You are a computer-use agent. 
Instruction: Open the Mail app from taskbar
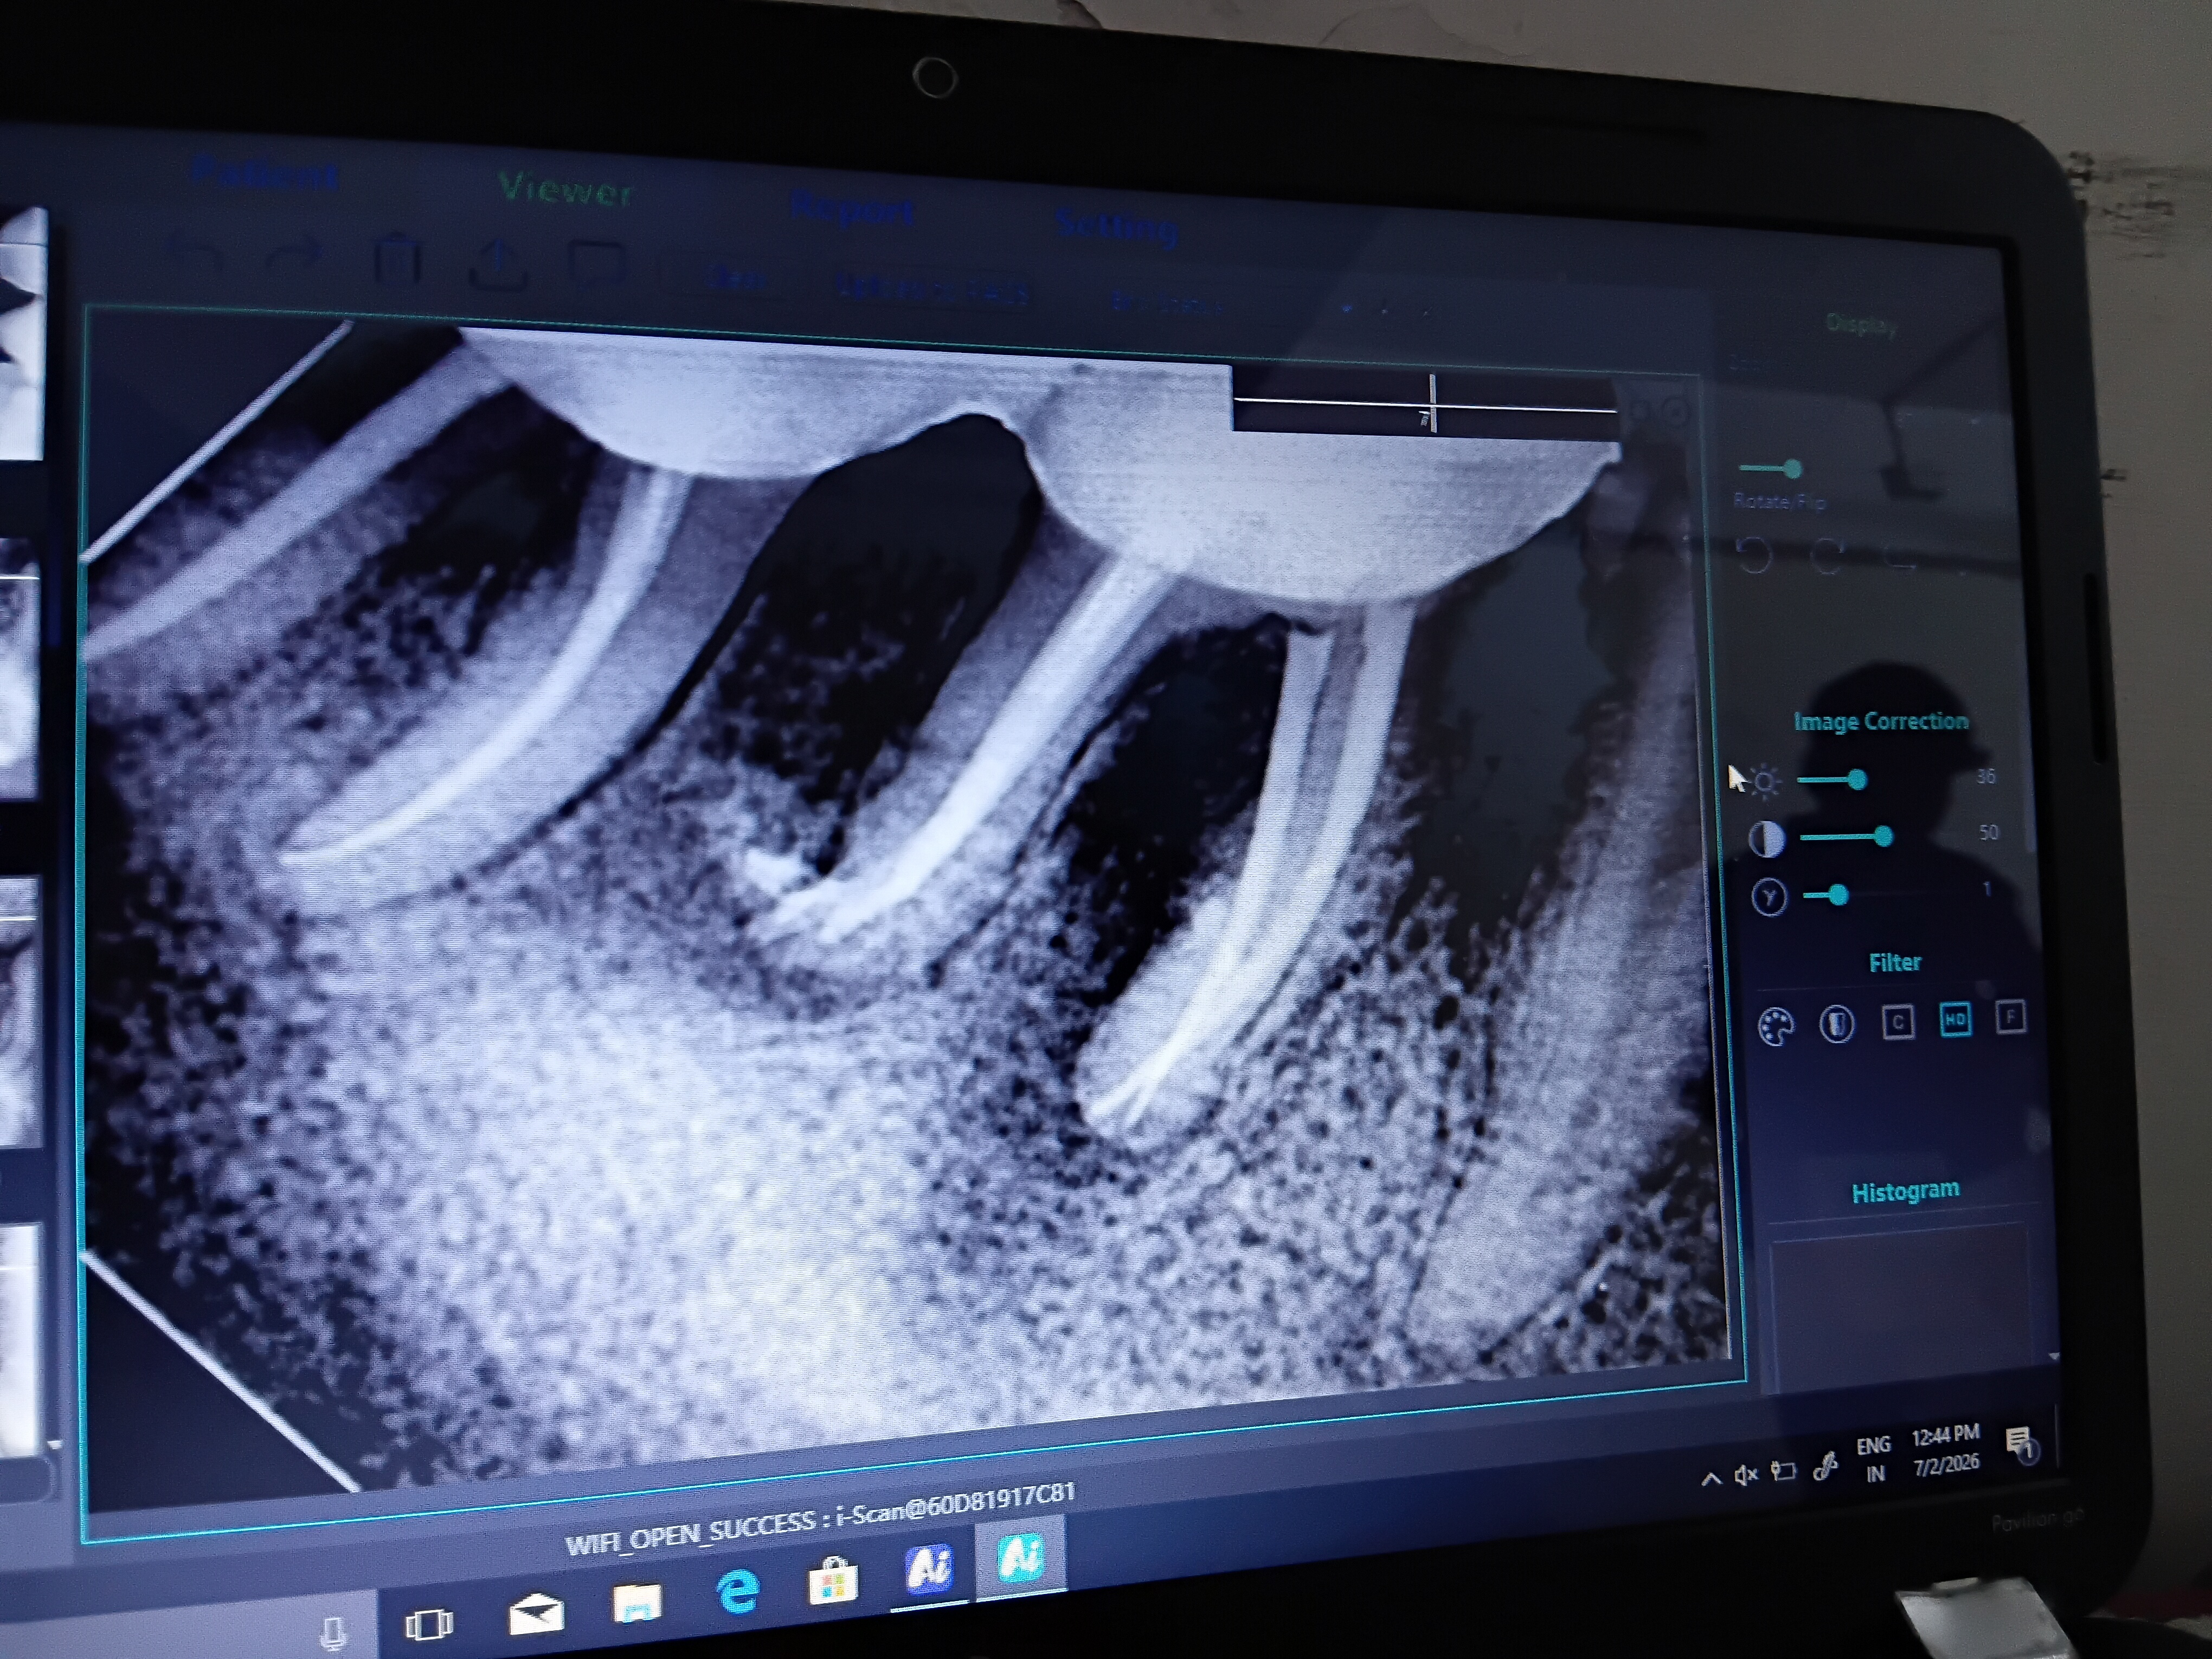[536, 1613]
